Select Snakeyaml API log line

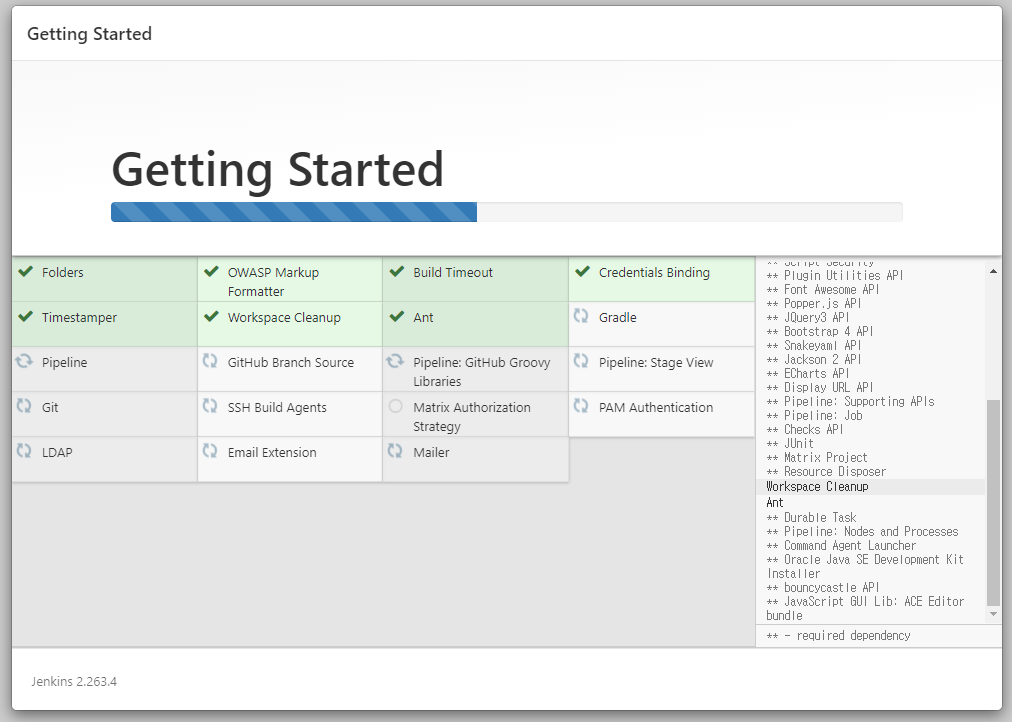[814, 346]
